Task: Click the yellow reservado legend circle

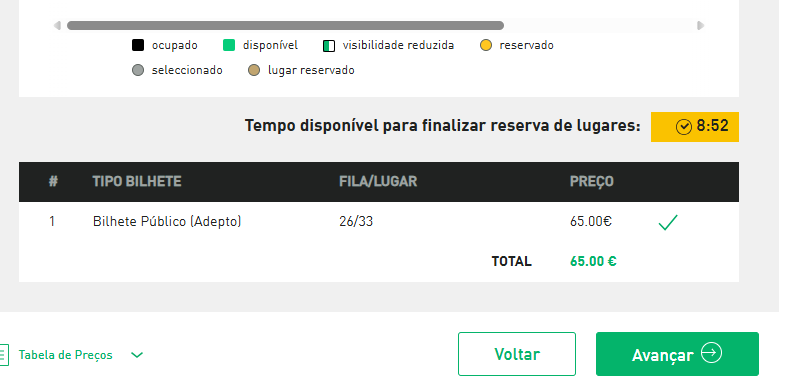Action: pos(486,45)
